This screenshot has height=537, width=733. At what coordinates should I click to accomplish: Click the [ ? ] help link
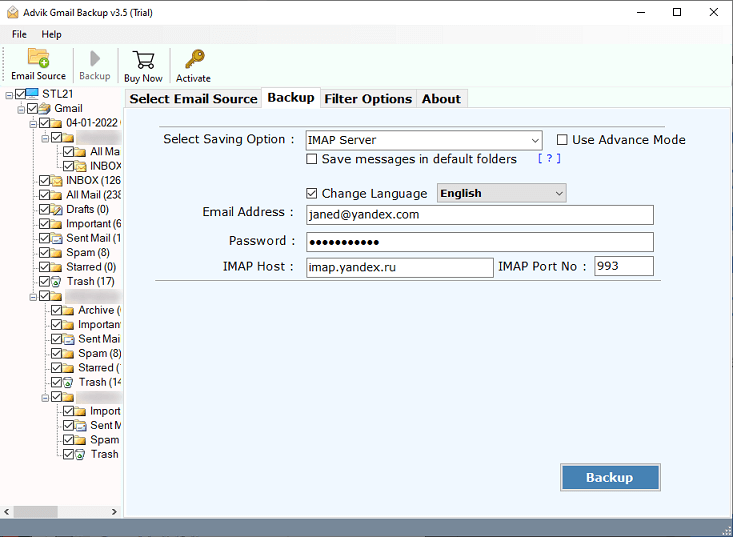pos(549,158)
